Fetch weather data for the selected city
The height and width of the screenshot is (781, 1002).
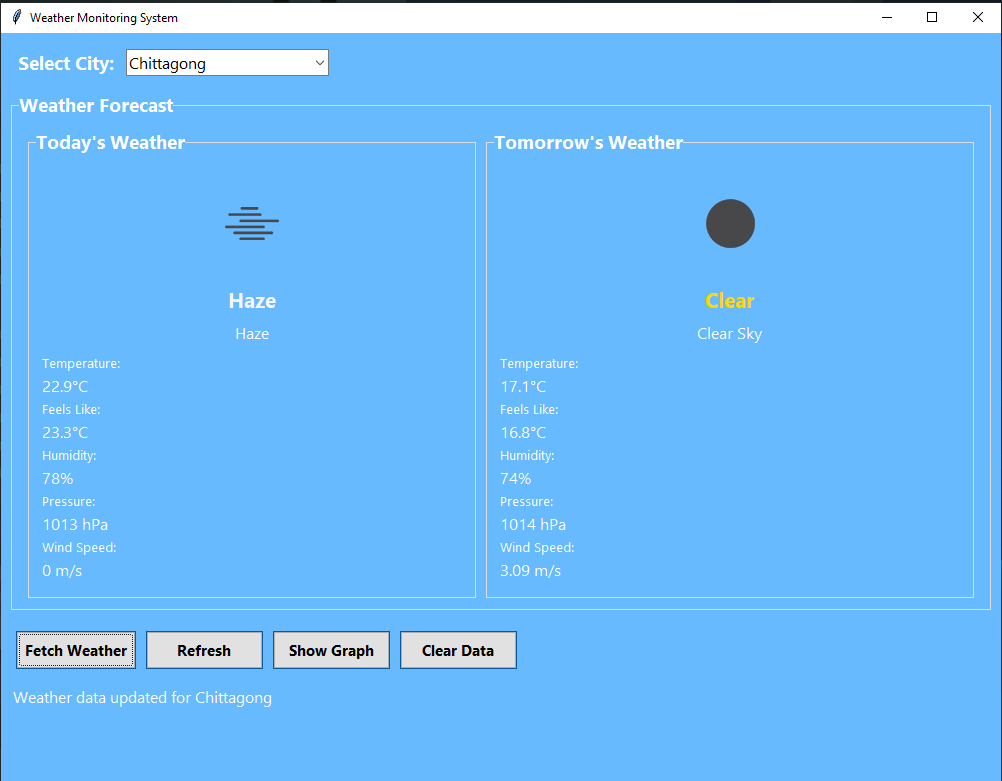(x=76, y=650)
